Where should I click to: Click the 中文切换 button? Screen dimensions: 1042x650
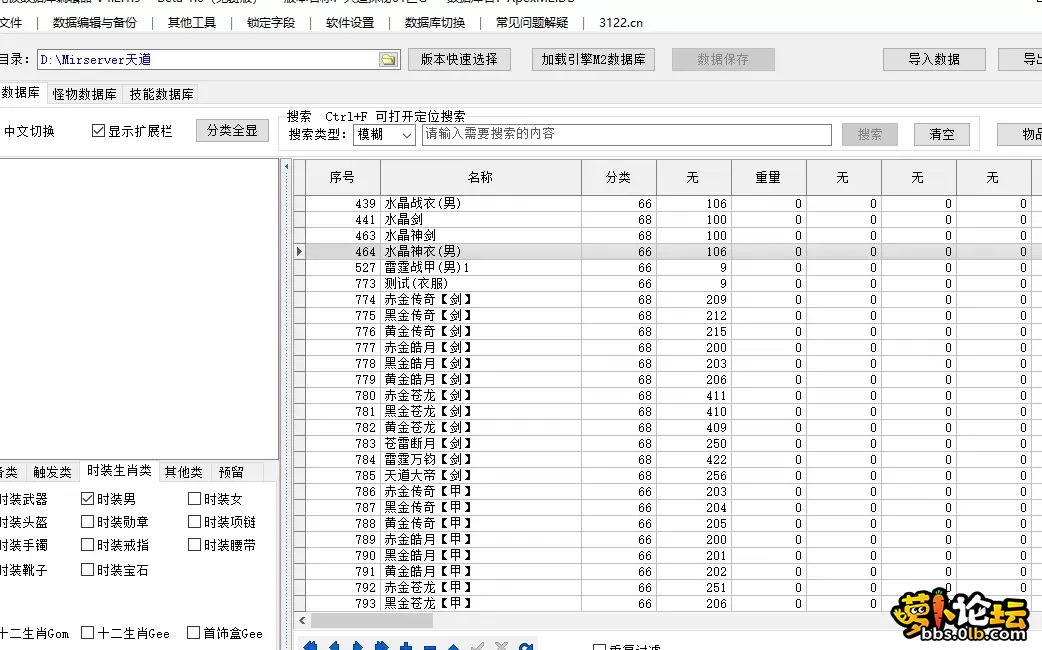pos(29,131)
